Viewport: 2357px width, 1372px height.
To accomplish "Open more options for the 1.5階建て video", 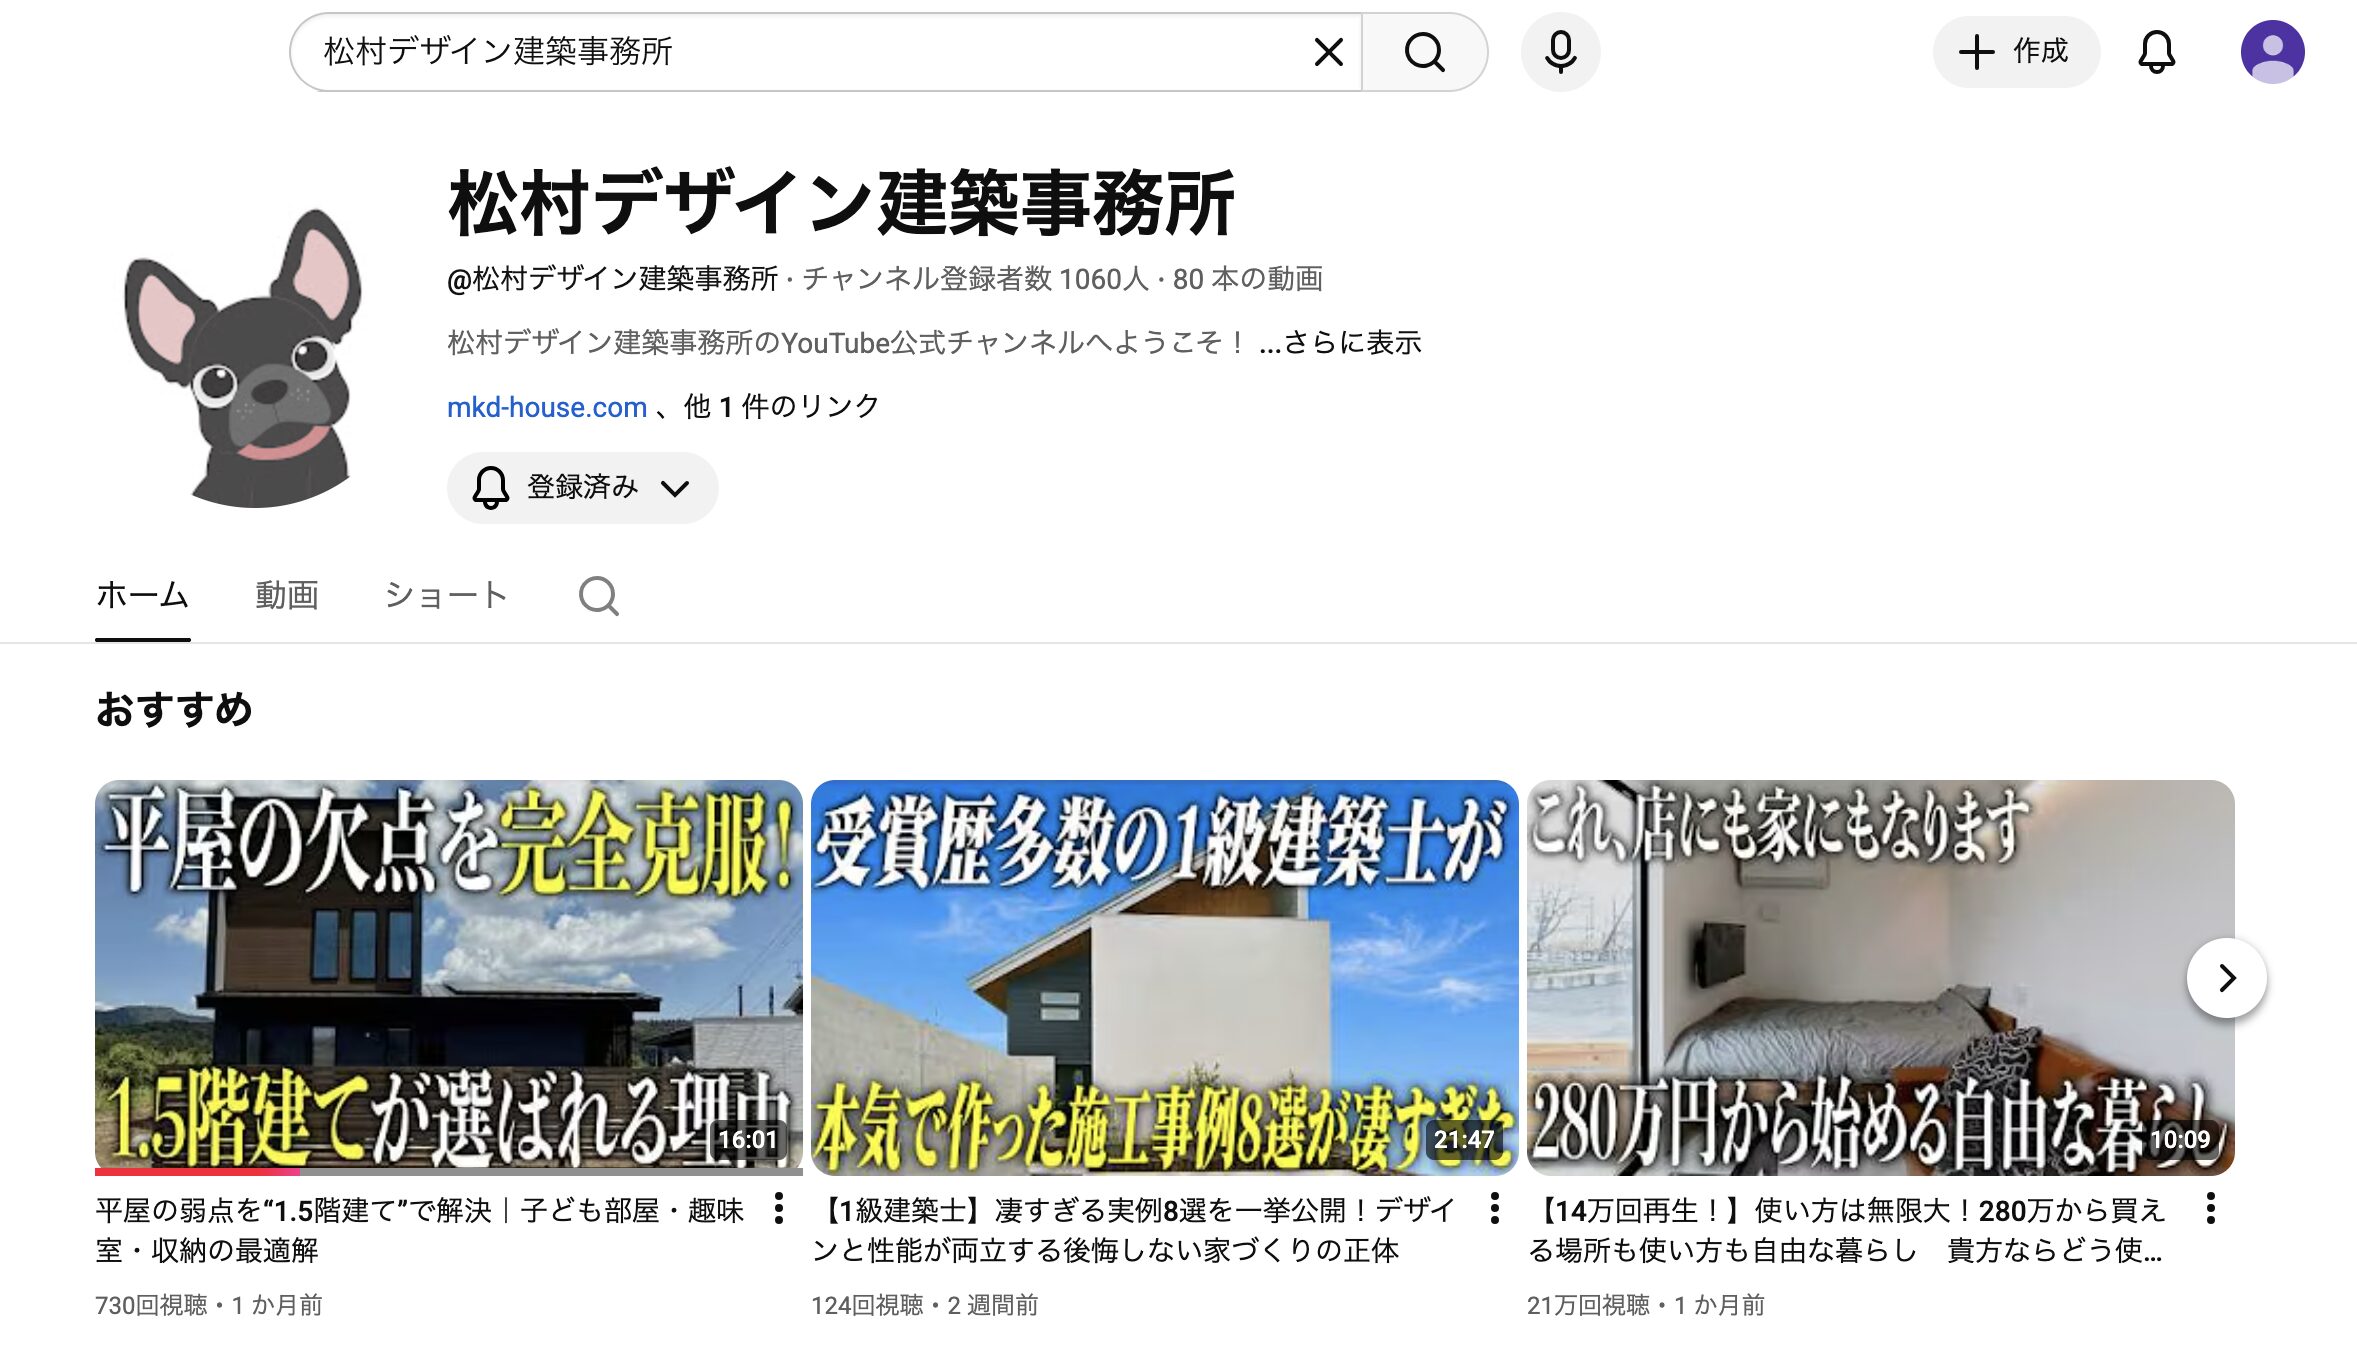I will pyautogui.click(x=779, y=1209).
